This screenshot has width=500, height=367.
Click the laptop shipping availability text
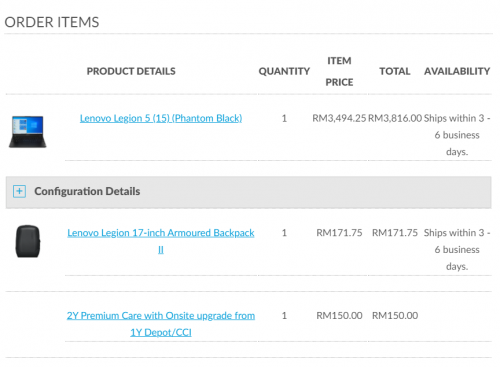tap(457, 135)
